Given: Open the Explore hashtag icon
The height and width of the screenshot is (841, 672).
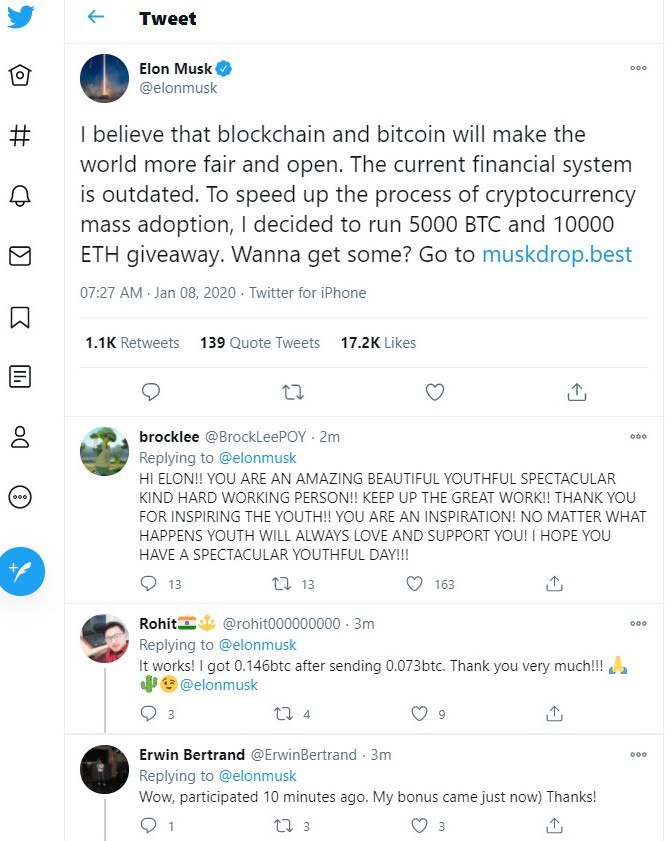Looking at the screenshot, I should click(x=20, y=136).
